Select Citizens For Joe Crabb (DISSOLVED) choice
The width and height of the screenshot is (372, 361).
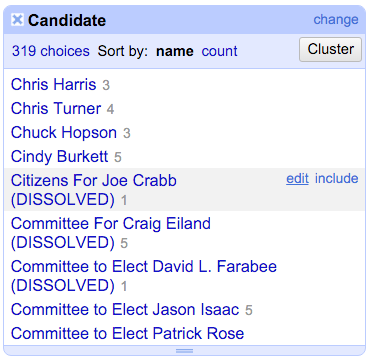coord(94,190)
